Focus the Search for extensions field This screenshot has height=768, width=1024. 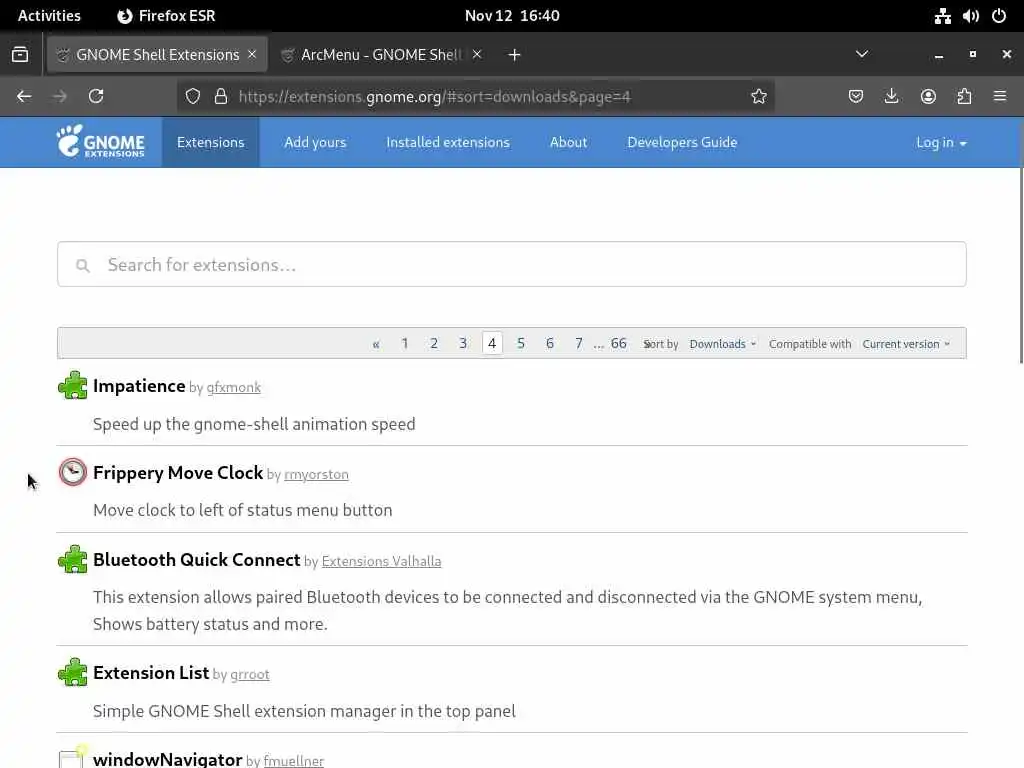[x=512, y=264]
